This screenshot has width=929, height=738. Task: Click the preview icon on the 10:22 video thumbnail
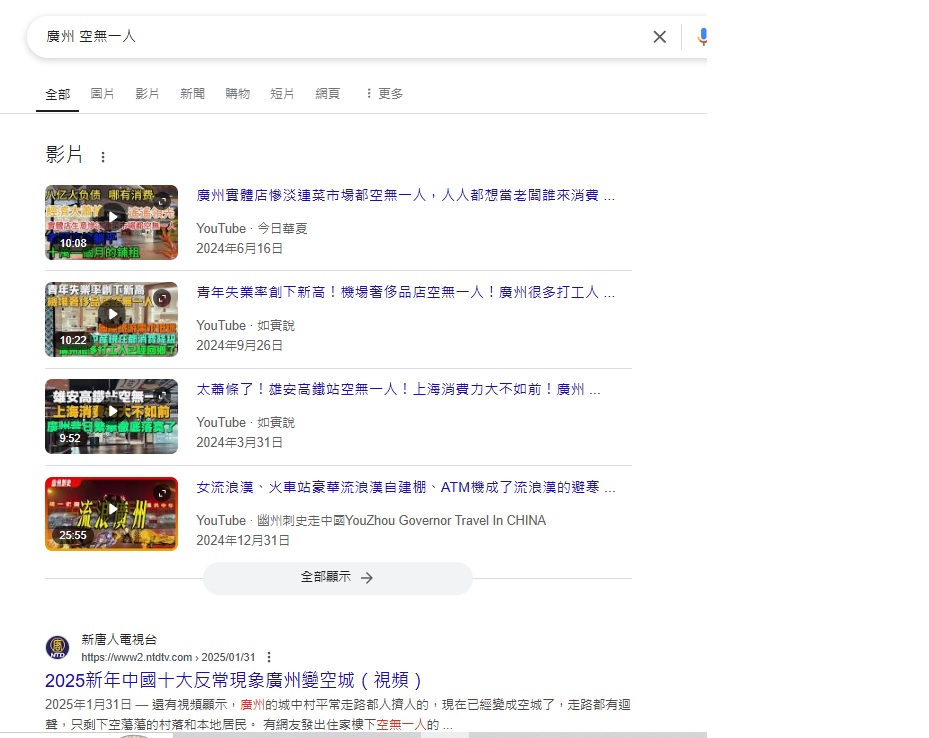(x=162, y=299)
